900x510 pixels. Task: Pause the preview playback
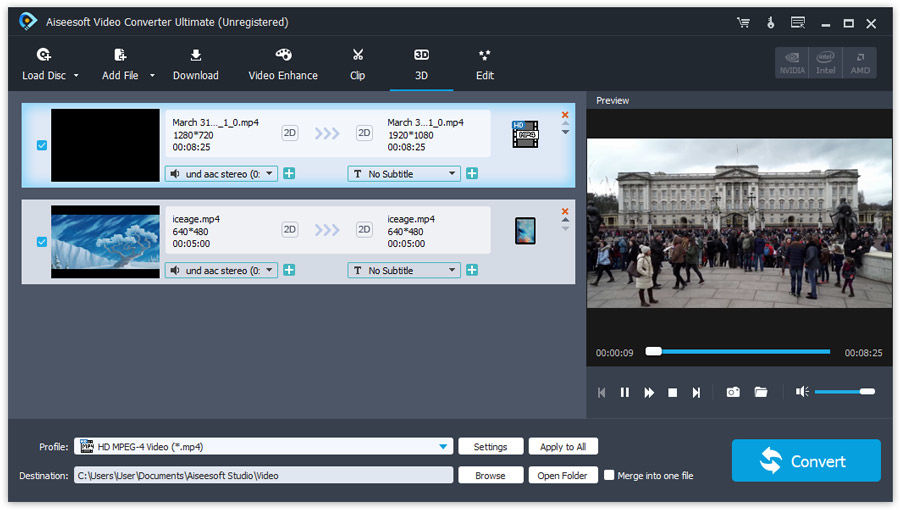tap(624, 392)
